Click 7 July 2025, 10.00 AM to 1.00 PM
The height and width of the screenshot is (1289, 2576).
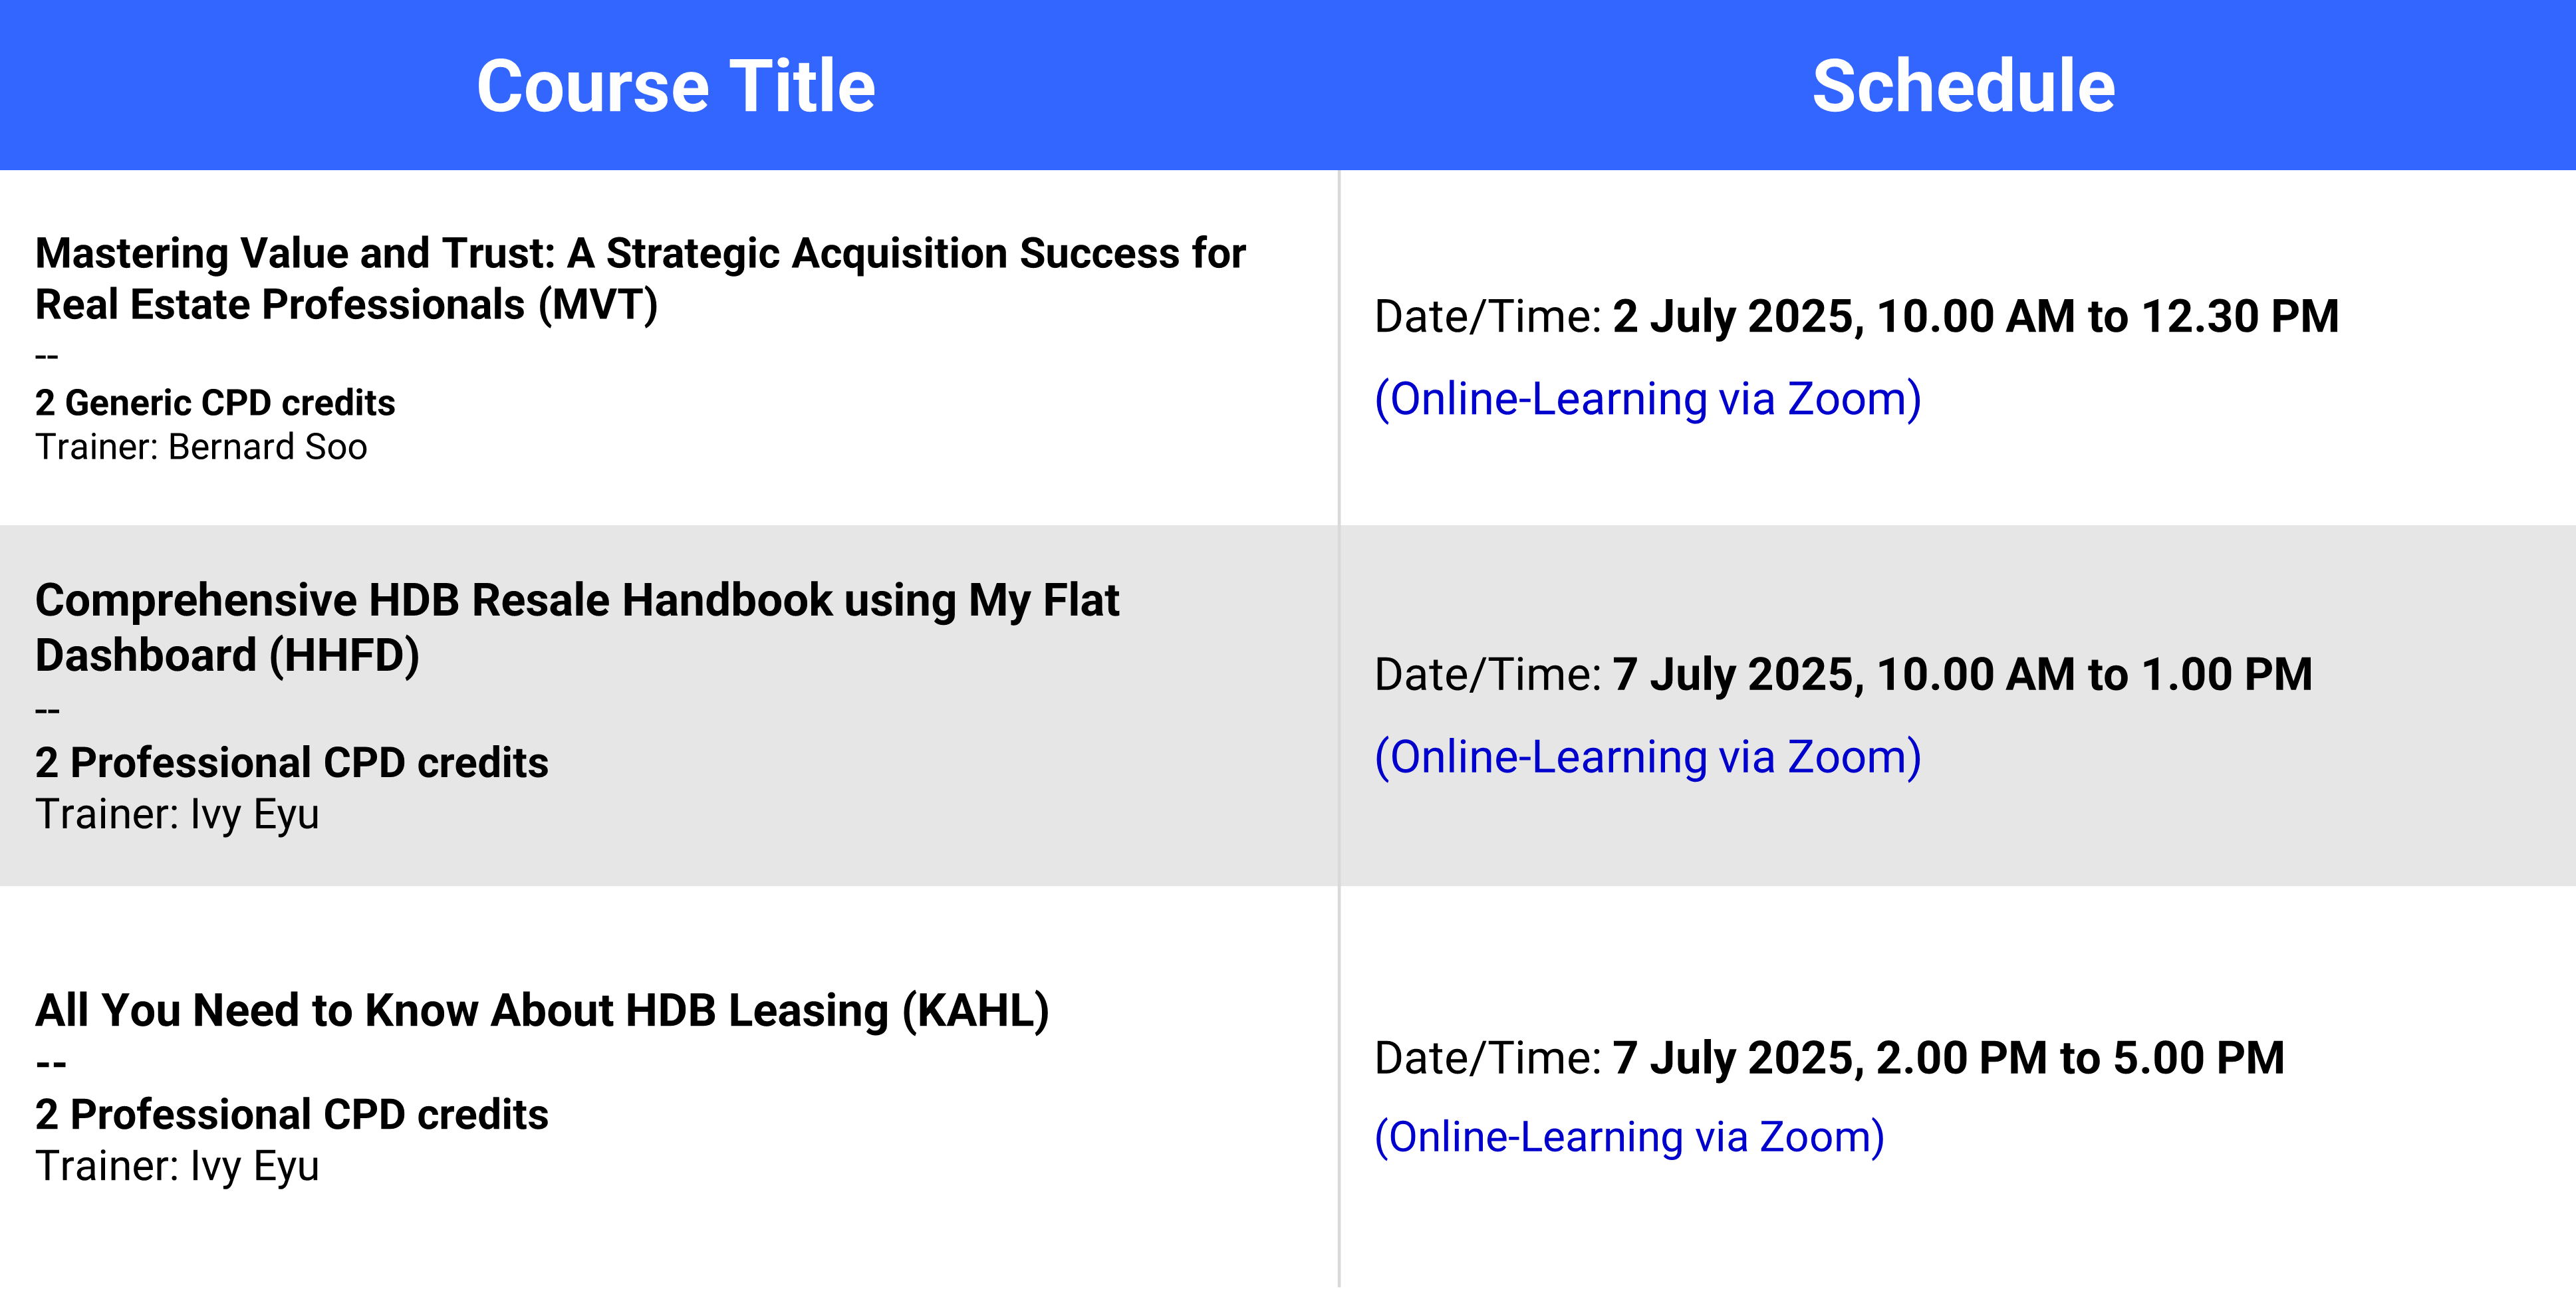[x=1962, y=675]
